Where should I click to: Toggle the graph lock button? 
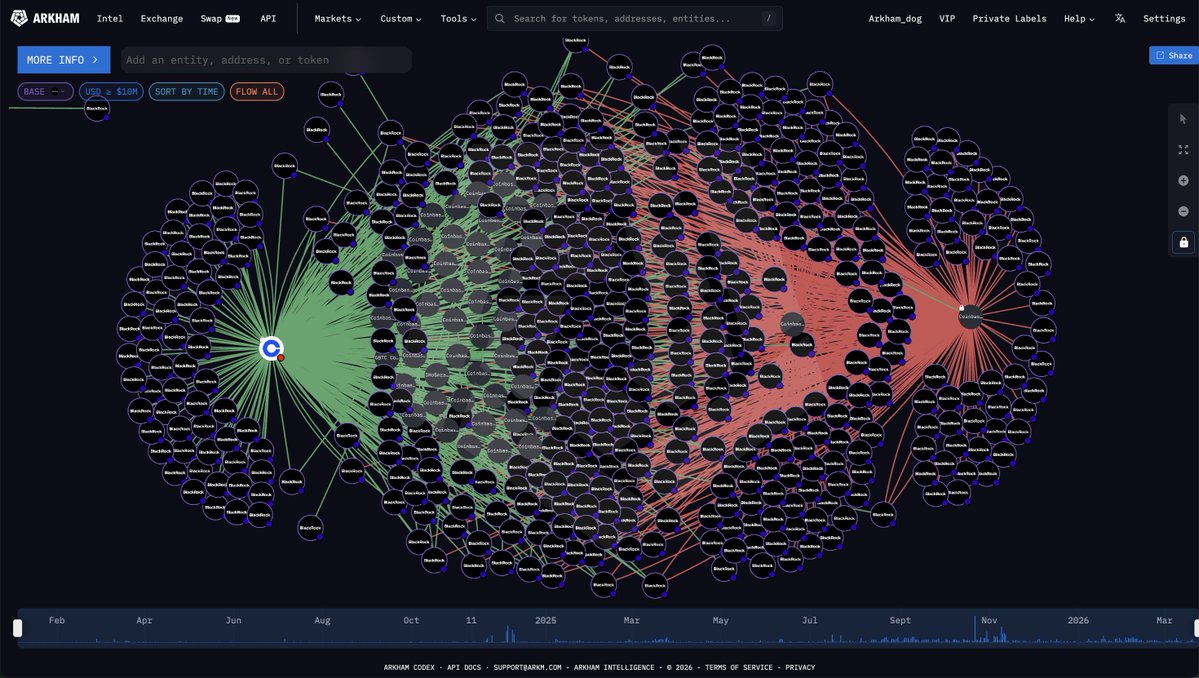coord(1183,242)
